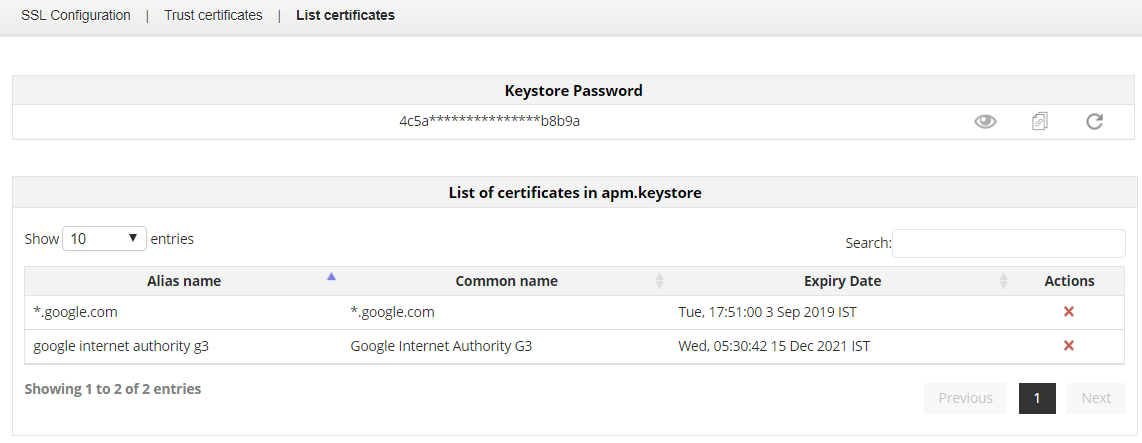
Task: Click the Actions column header
Action: click(x=1069, y=281)
